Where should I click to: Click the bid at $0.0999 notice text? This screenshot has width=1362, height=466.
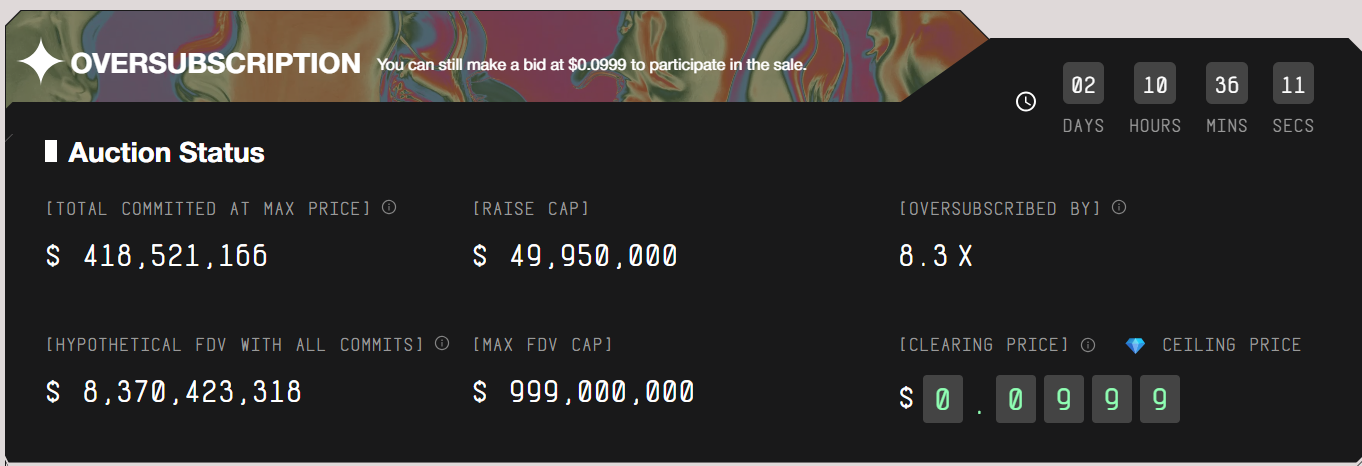(591, 65)
